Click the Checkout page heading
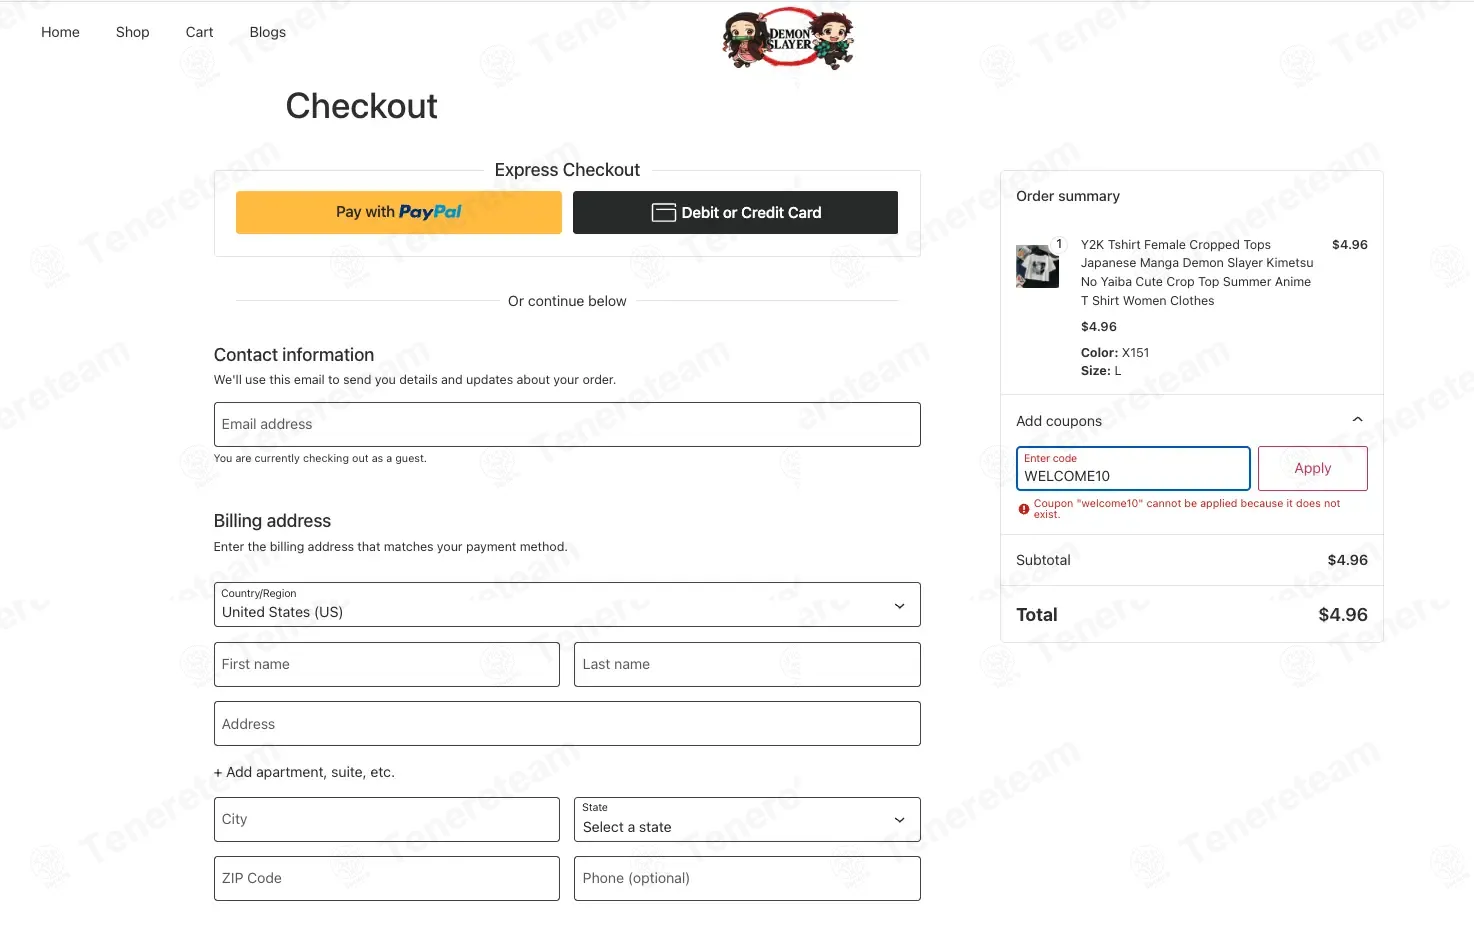1474x938 pixels. pyautogui.click(x=361, y=106)
